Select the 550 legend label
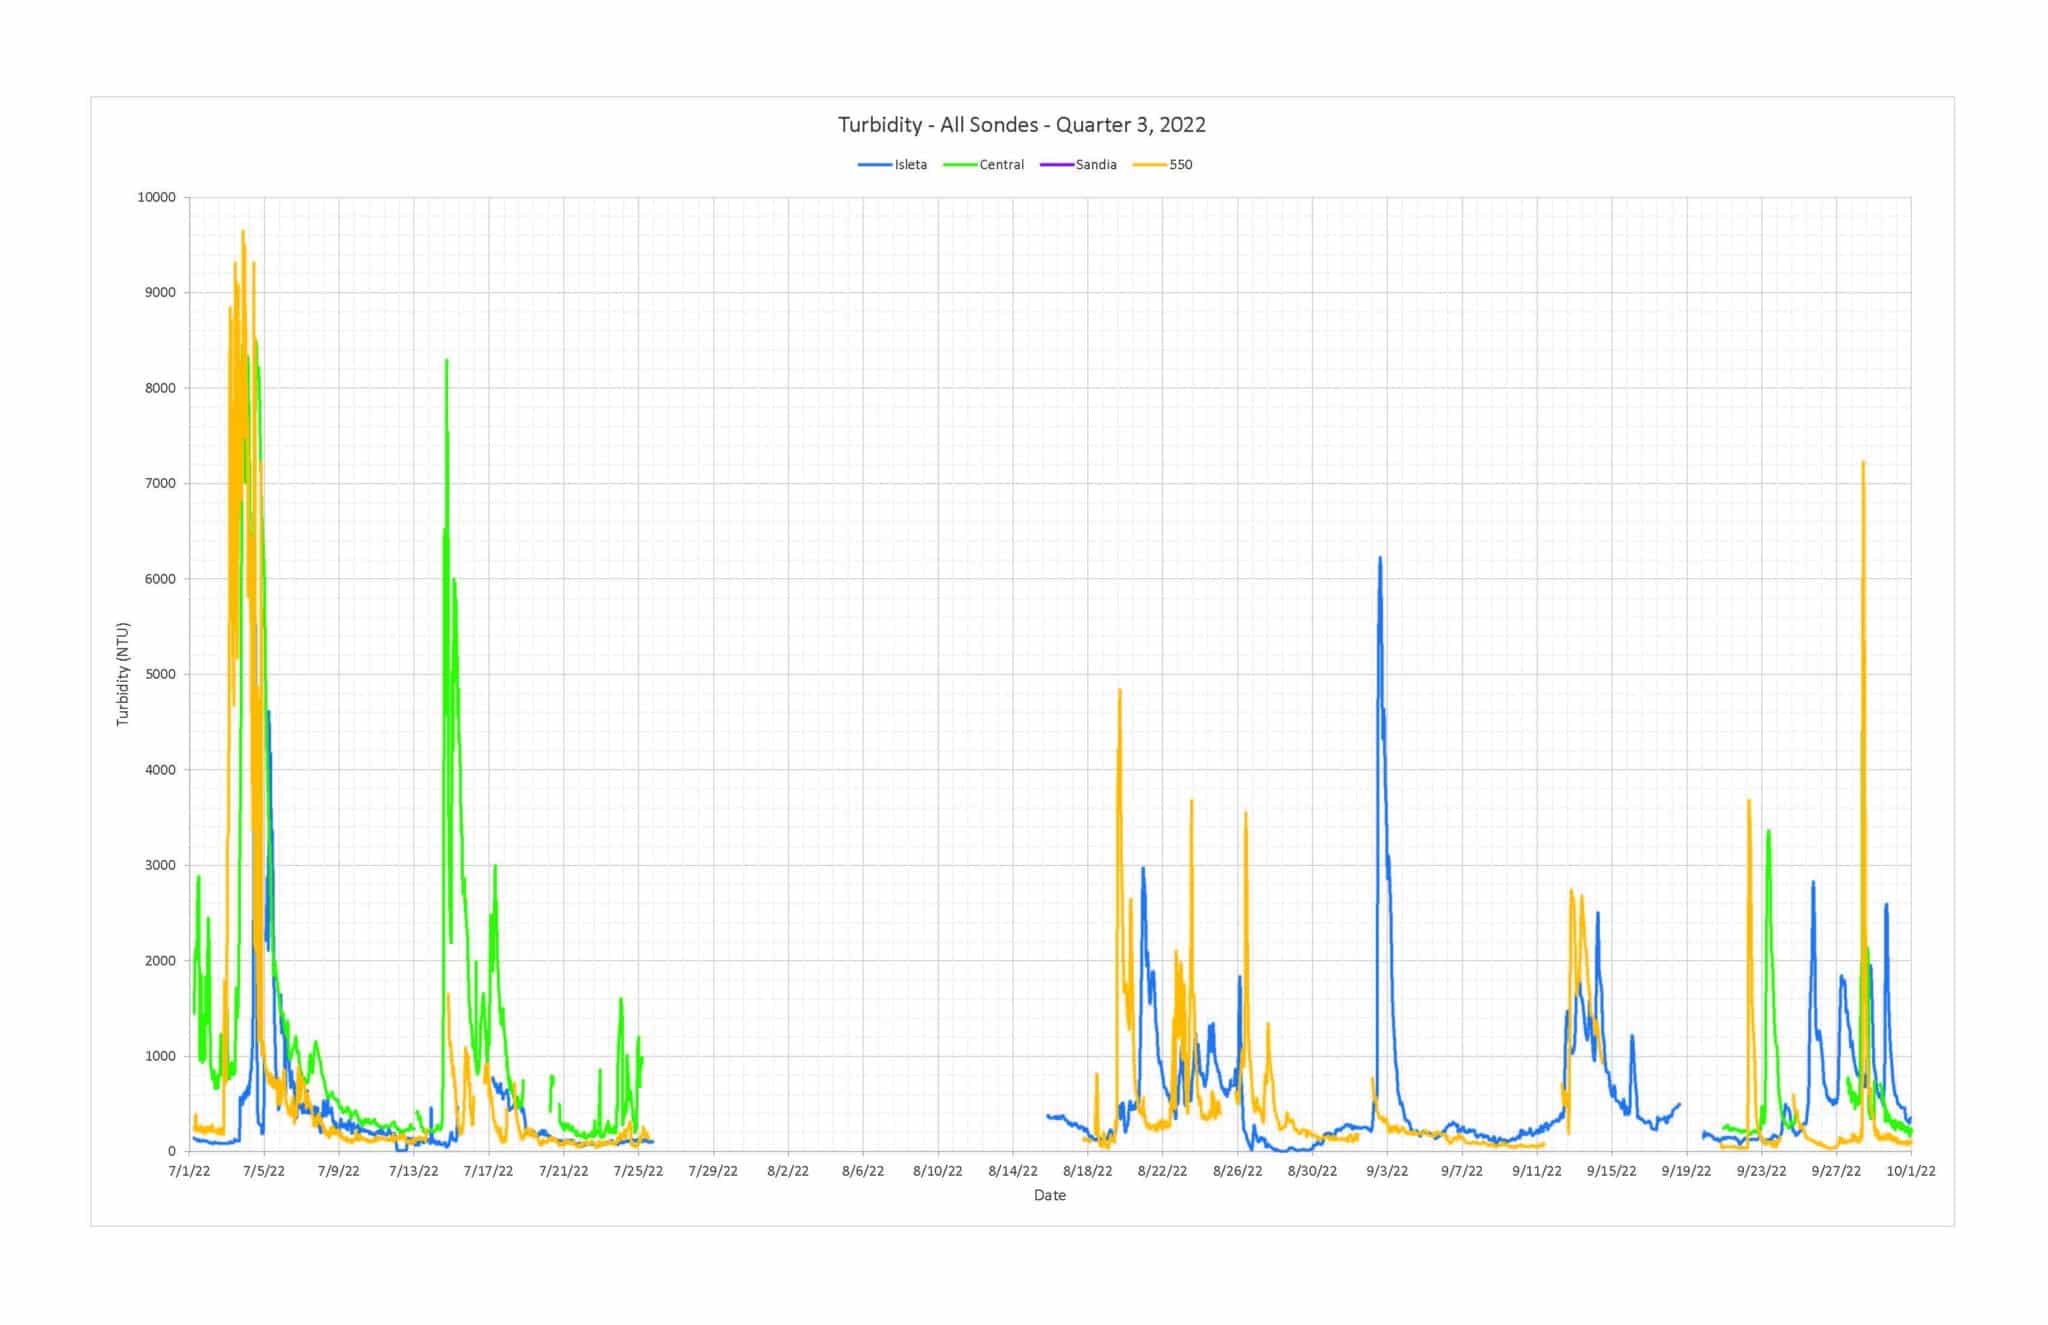Screen dimensions: 2048x1325 coord(1180,165)
